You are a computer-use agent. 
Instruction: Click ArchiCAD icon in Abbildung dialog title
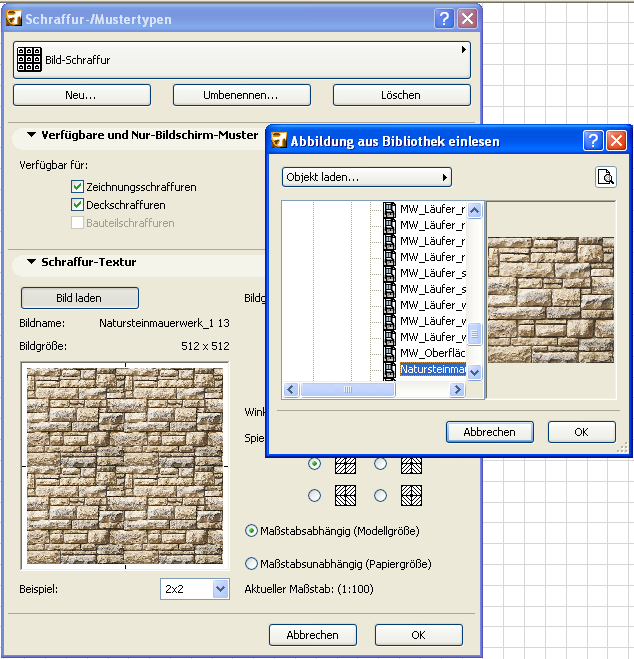pyautogui.click(x=279, y=140)
